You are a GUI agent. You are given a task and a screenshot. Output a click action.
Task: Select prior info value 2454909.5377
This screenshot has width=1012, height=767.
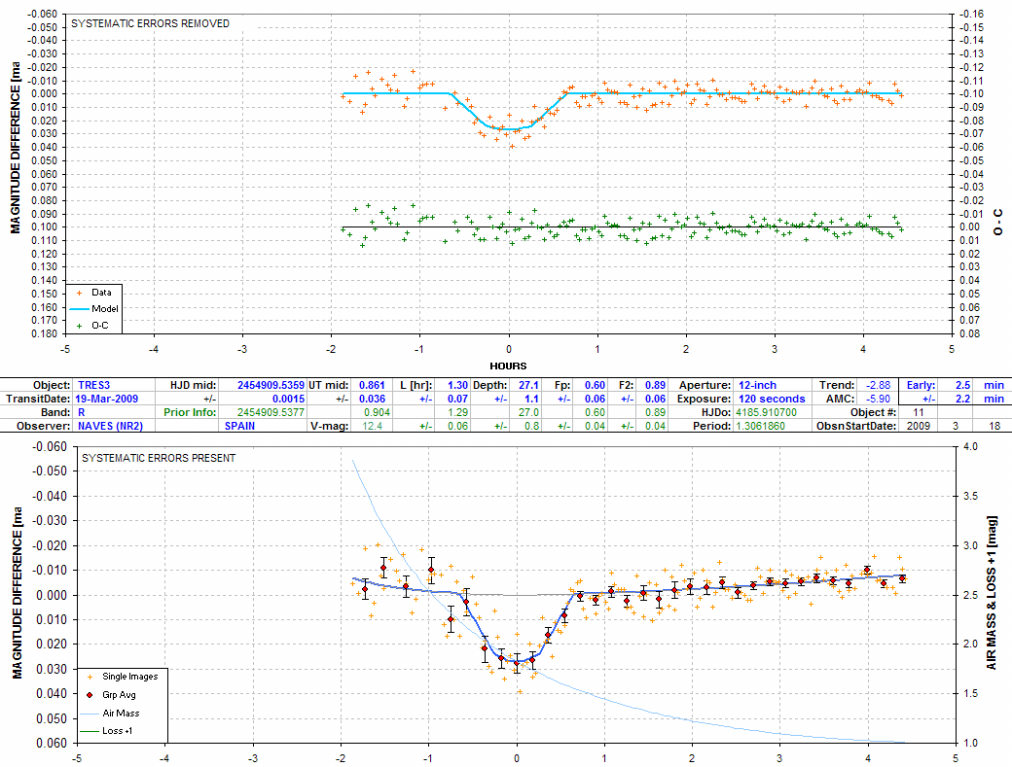[270, 413]
